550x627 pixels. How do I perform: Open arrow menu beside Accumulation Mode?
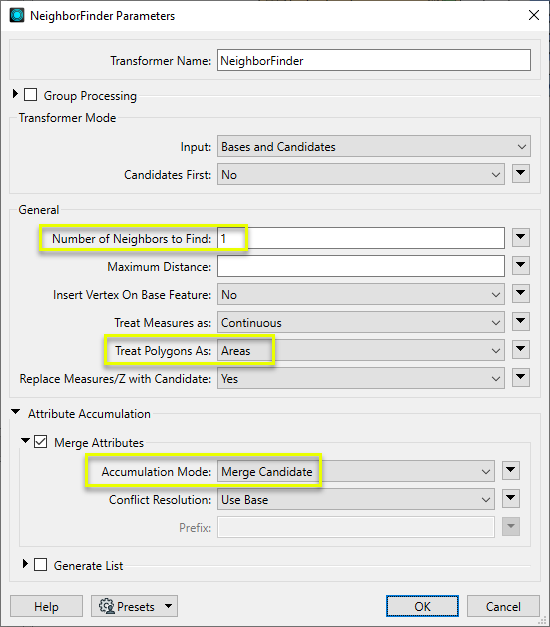pos(511,471)
